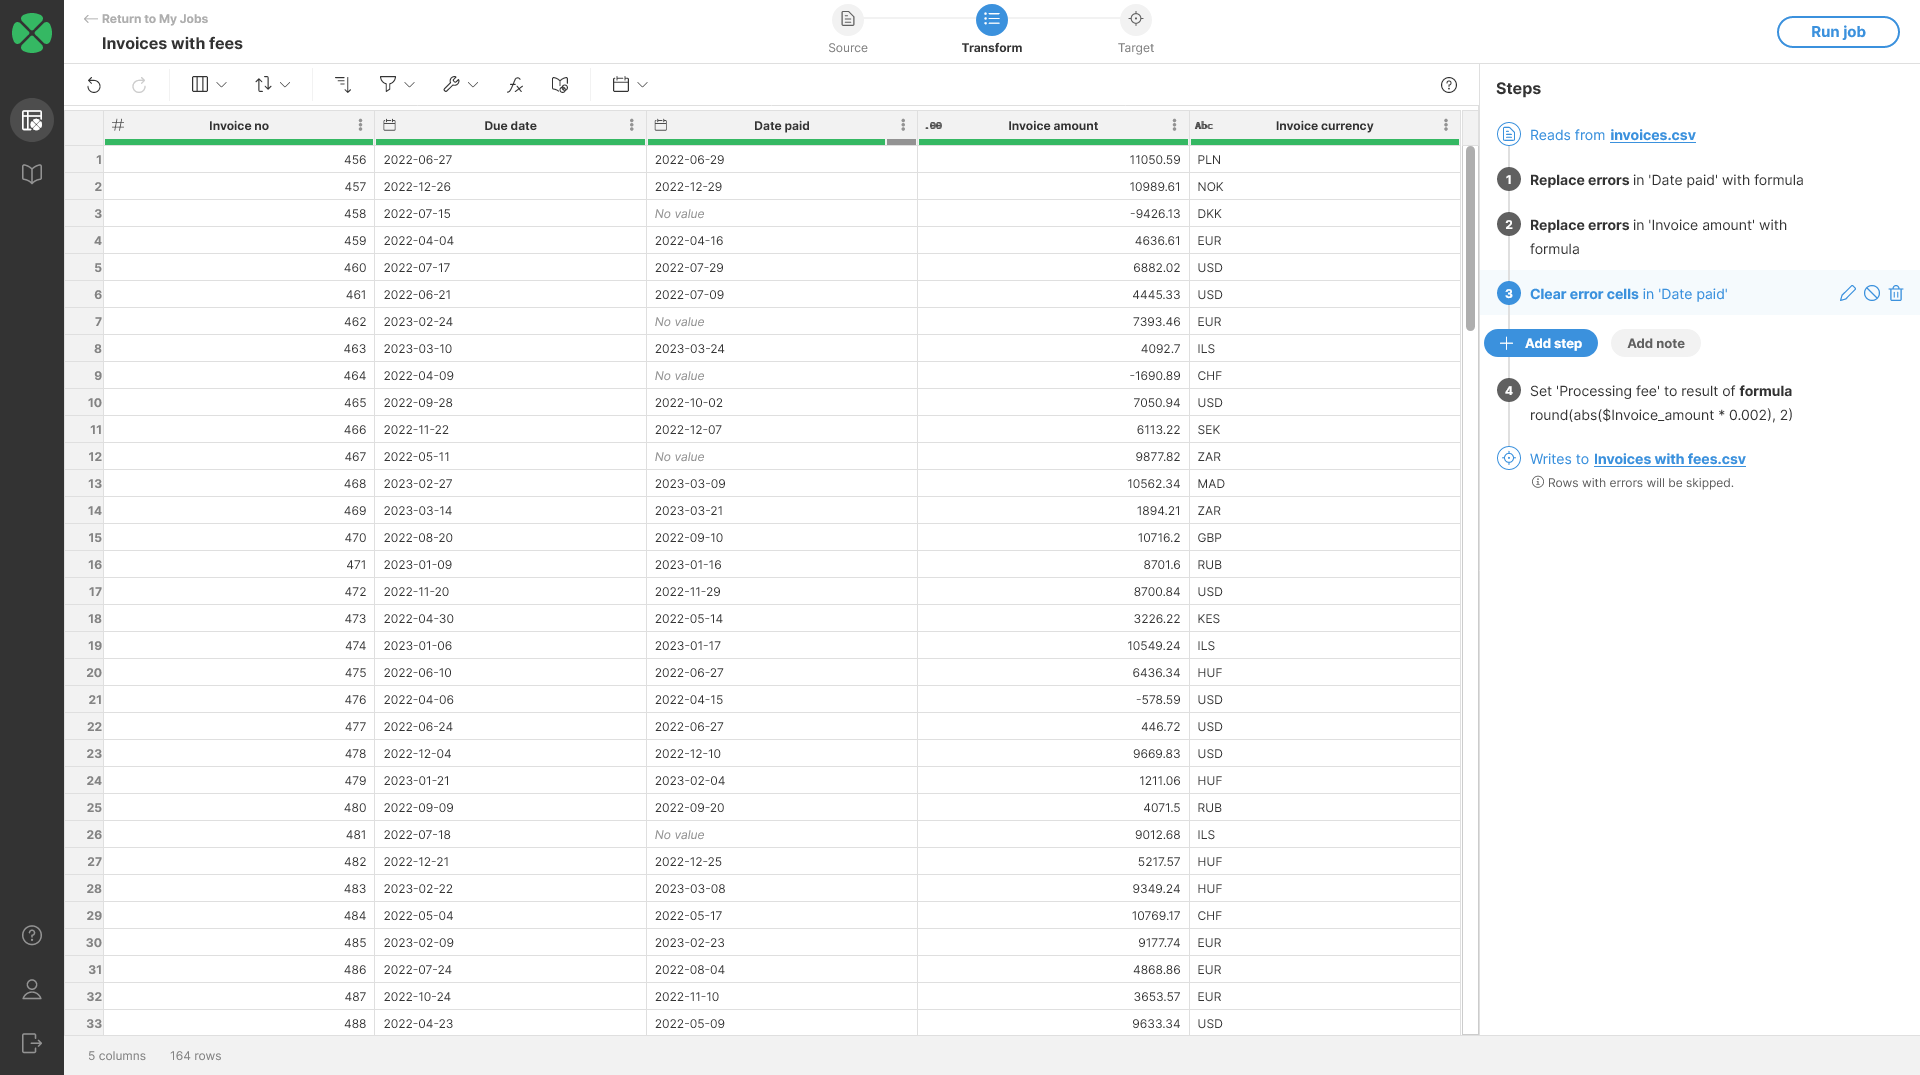The image size is (1920, 1075).
Task: Select the formula (fx) tool
Action: [x=514, y=84]
